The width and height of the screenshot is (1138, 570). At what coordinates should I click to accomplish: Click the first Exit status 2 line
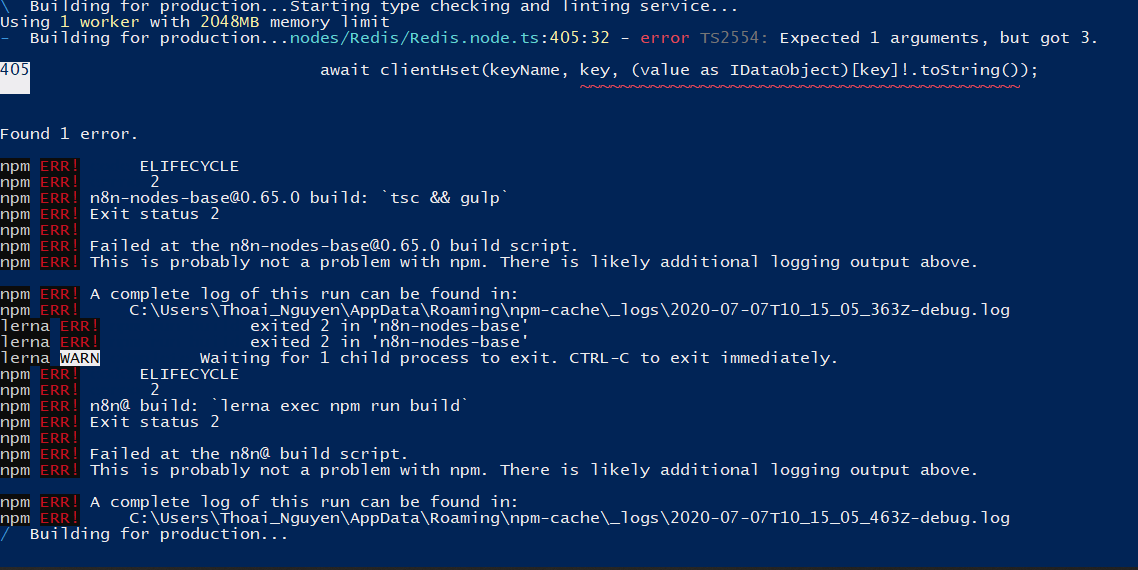pos(155,214)
